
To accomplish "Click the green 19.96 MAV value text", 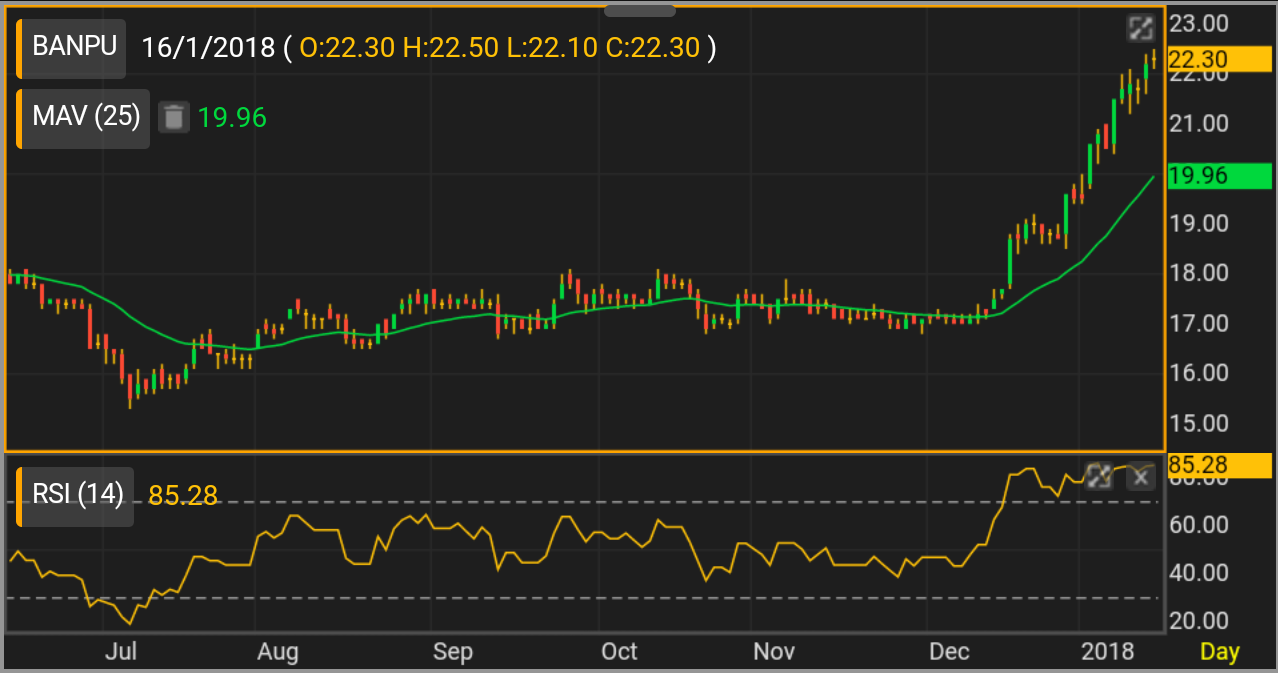I will 232,118.
